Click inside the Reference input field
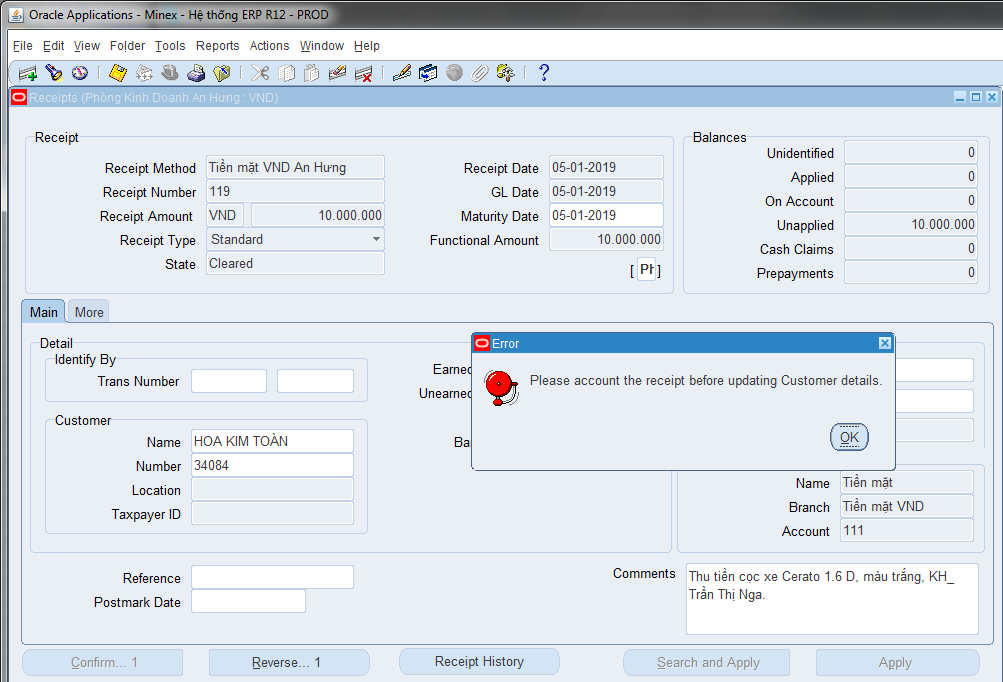The height and width of the screenshot is (682, 1003). tap(272, 578)
